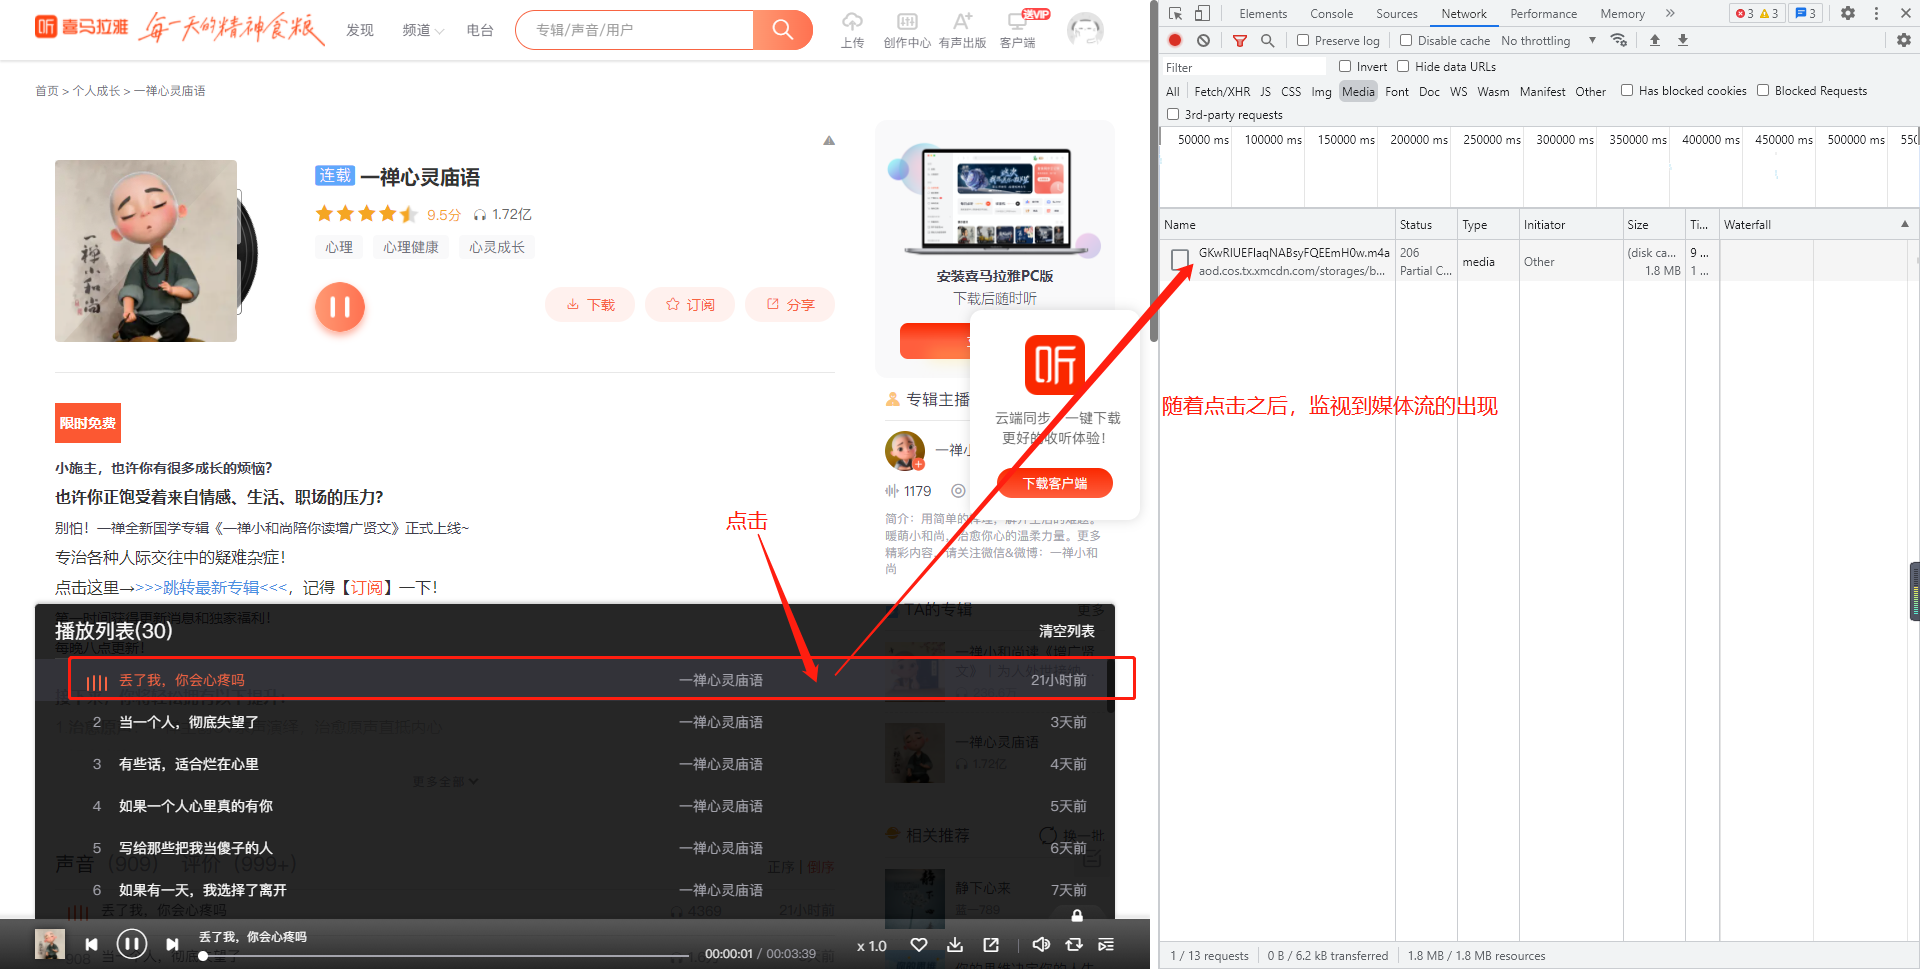Enable the Disable cache checkbox
The image size is (1920, 969).
click(1406, 40)
